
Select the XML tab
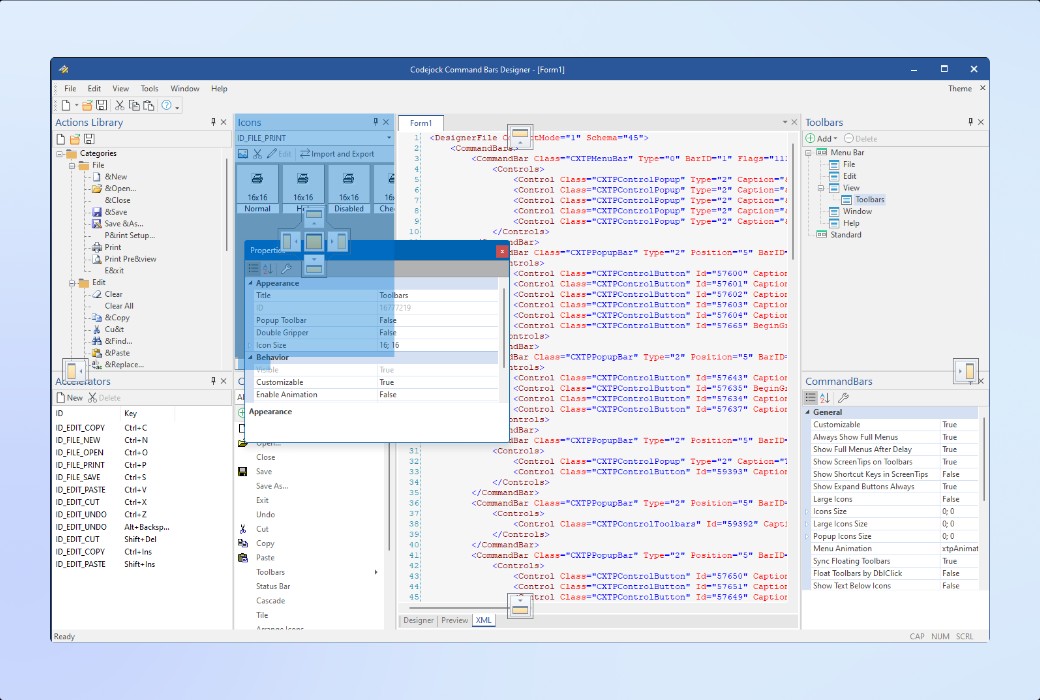[484, 620]
